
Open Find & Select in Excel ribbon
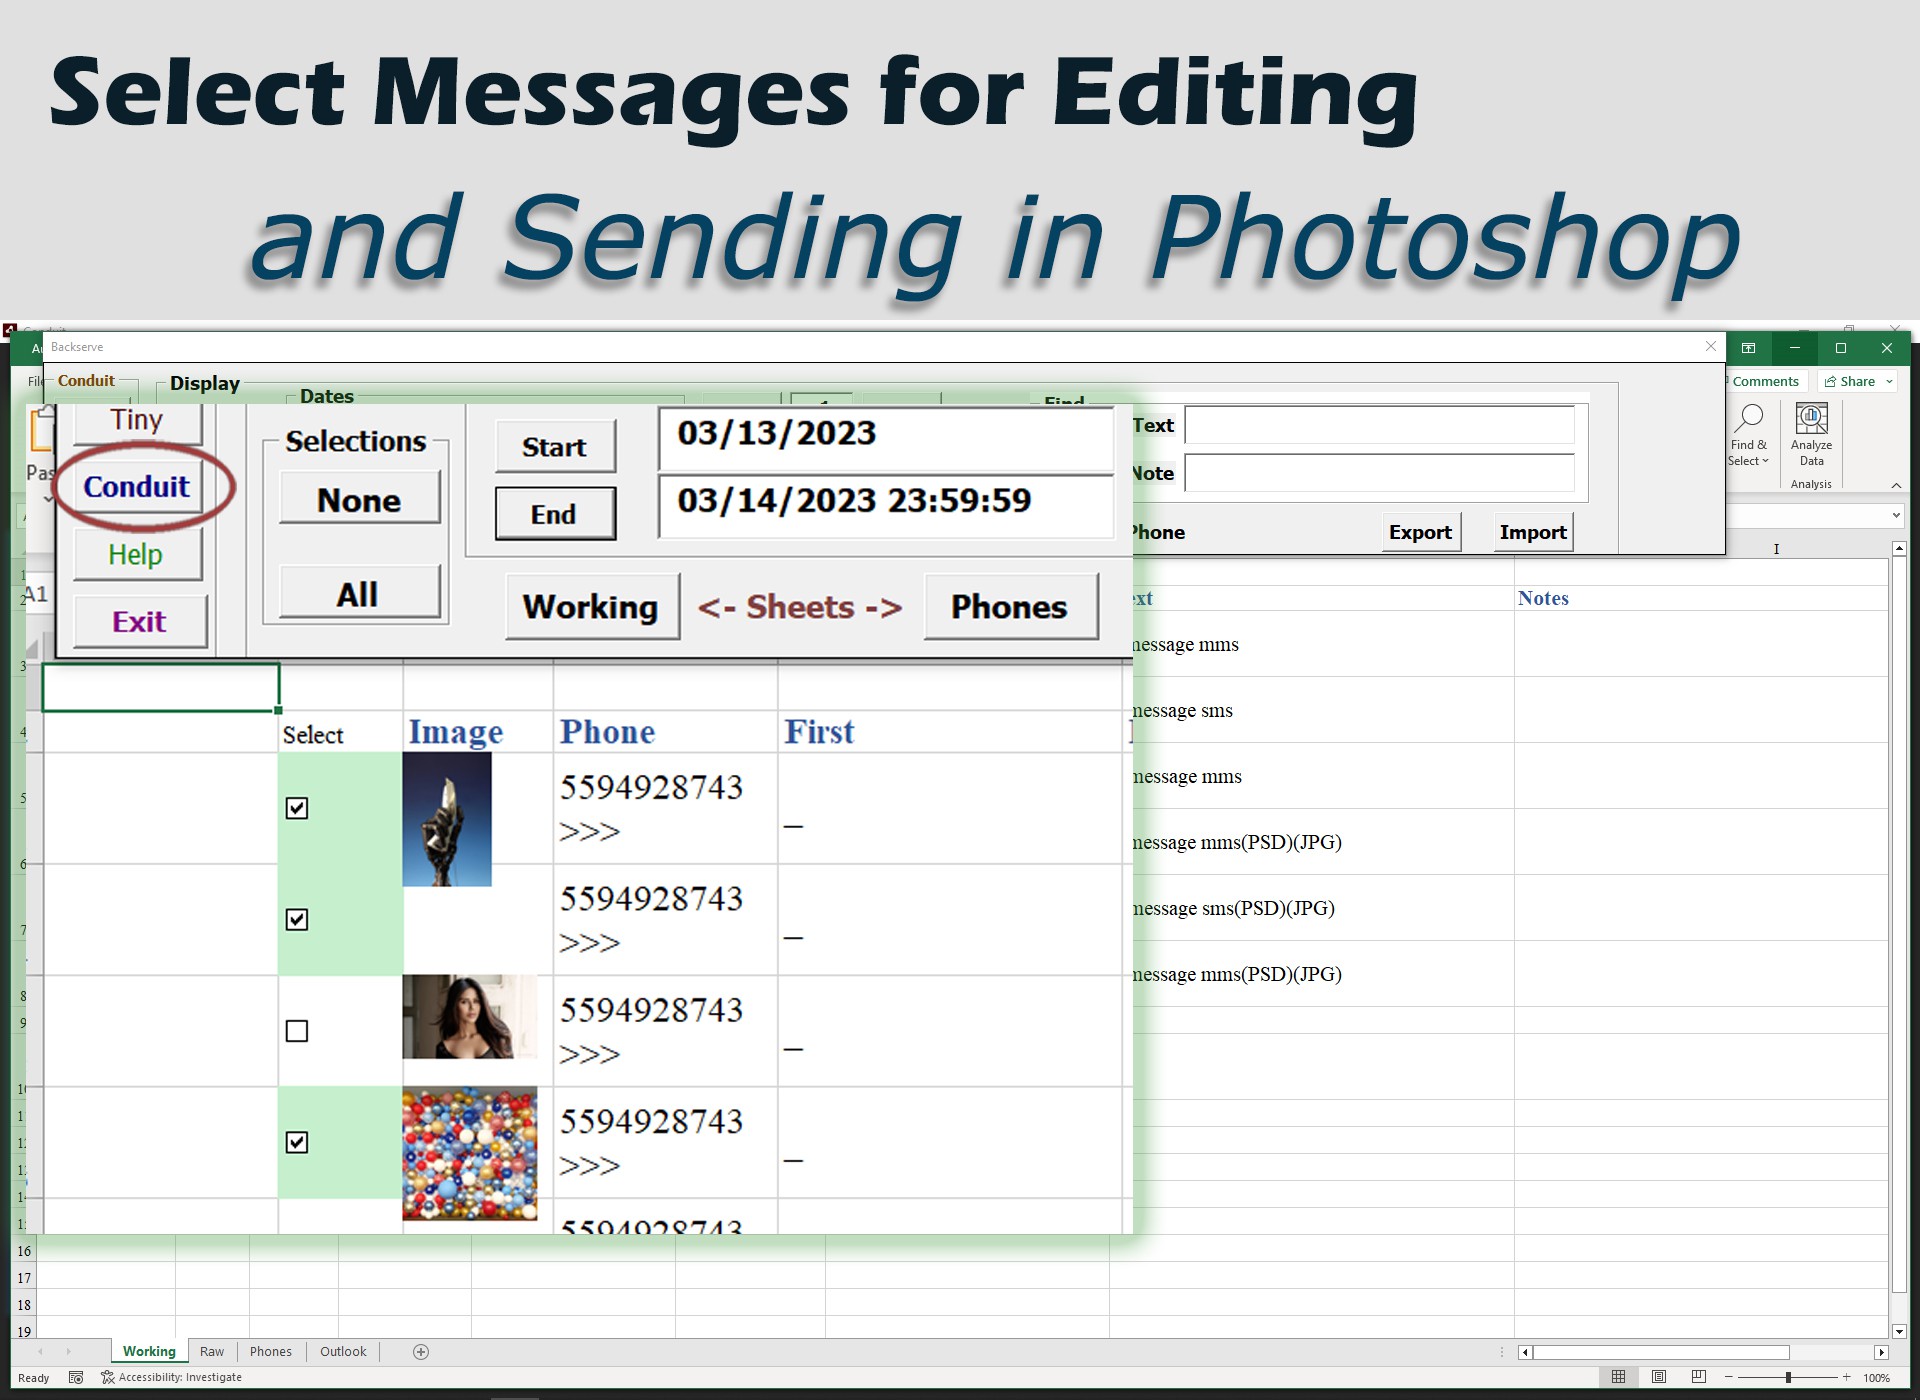(1748, 436)
